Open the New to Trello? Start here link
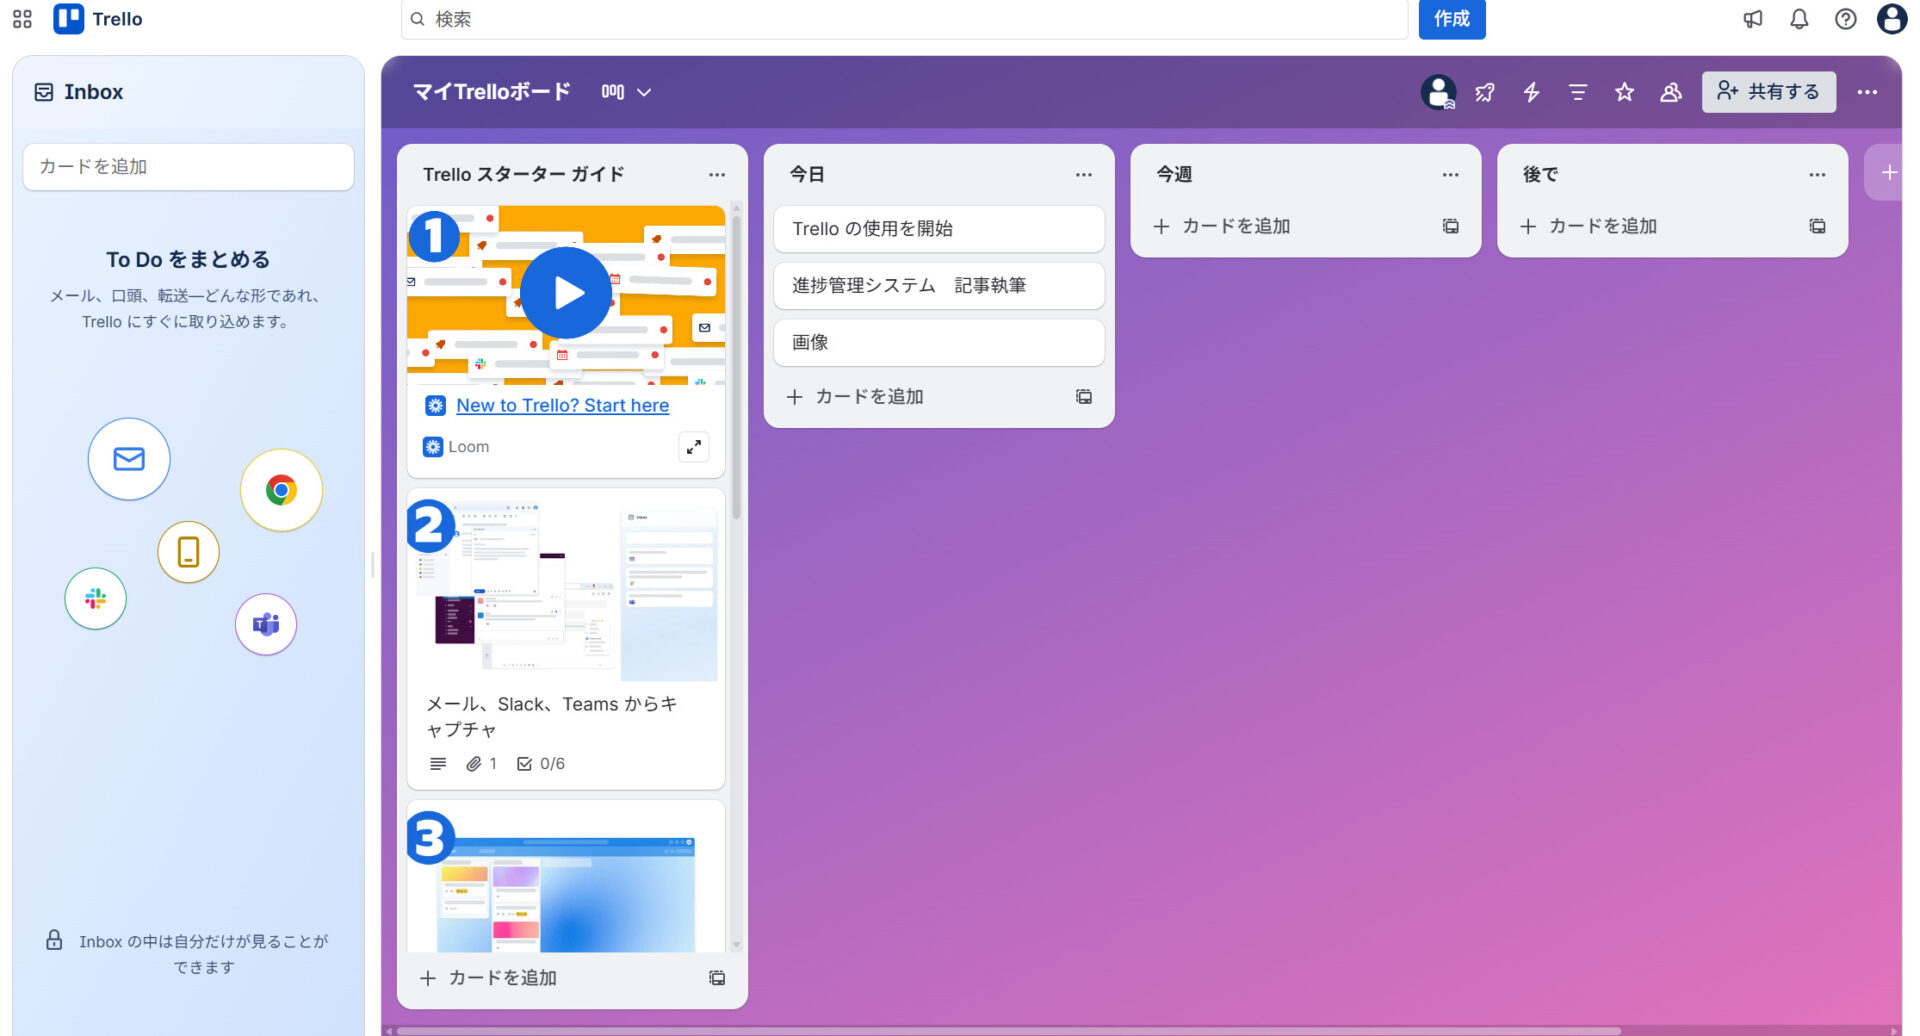Screen dimensions: 1920x1036 coord(562,405)
